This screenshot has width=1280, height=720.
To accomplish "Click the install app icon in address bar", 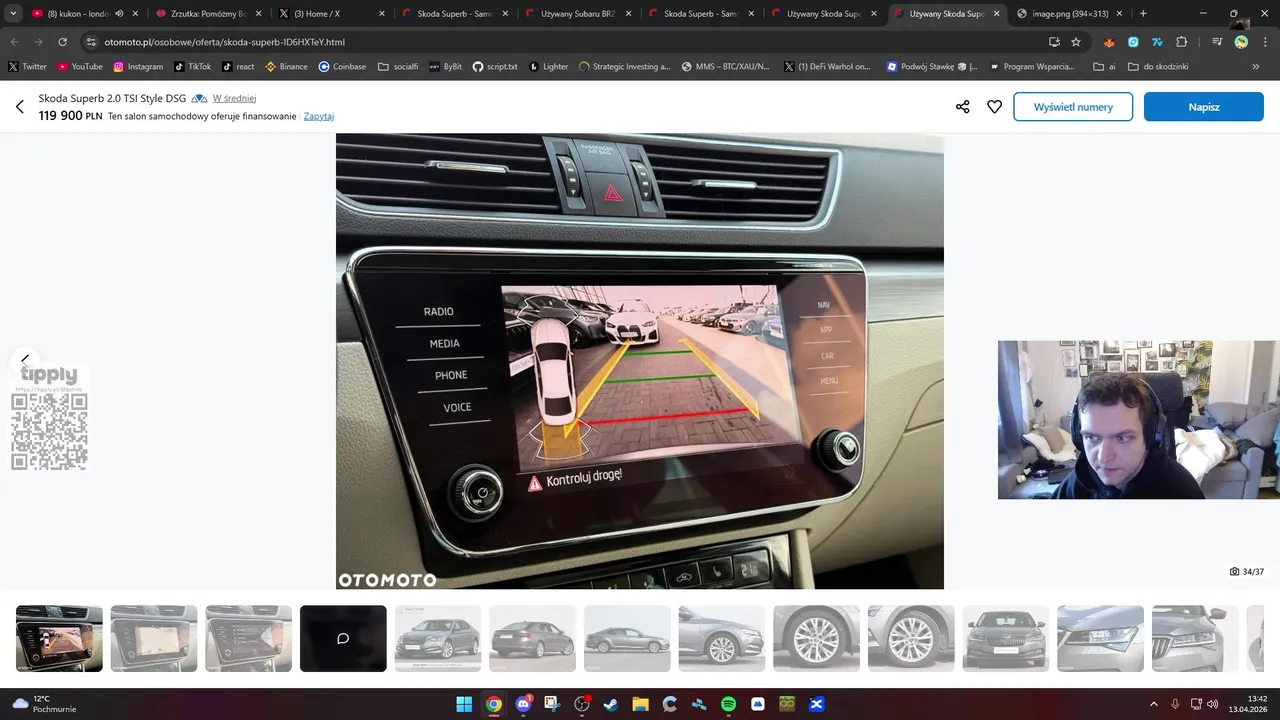I will pos(1054,42).
